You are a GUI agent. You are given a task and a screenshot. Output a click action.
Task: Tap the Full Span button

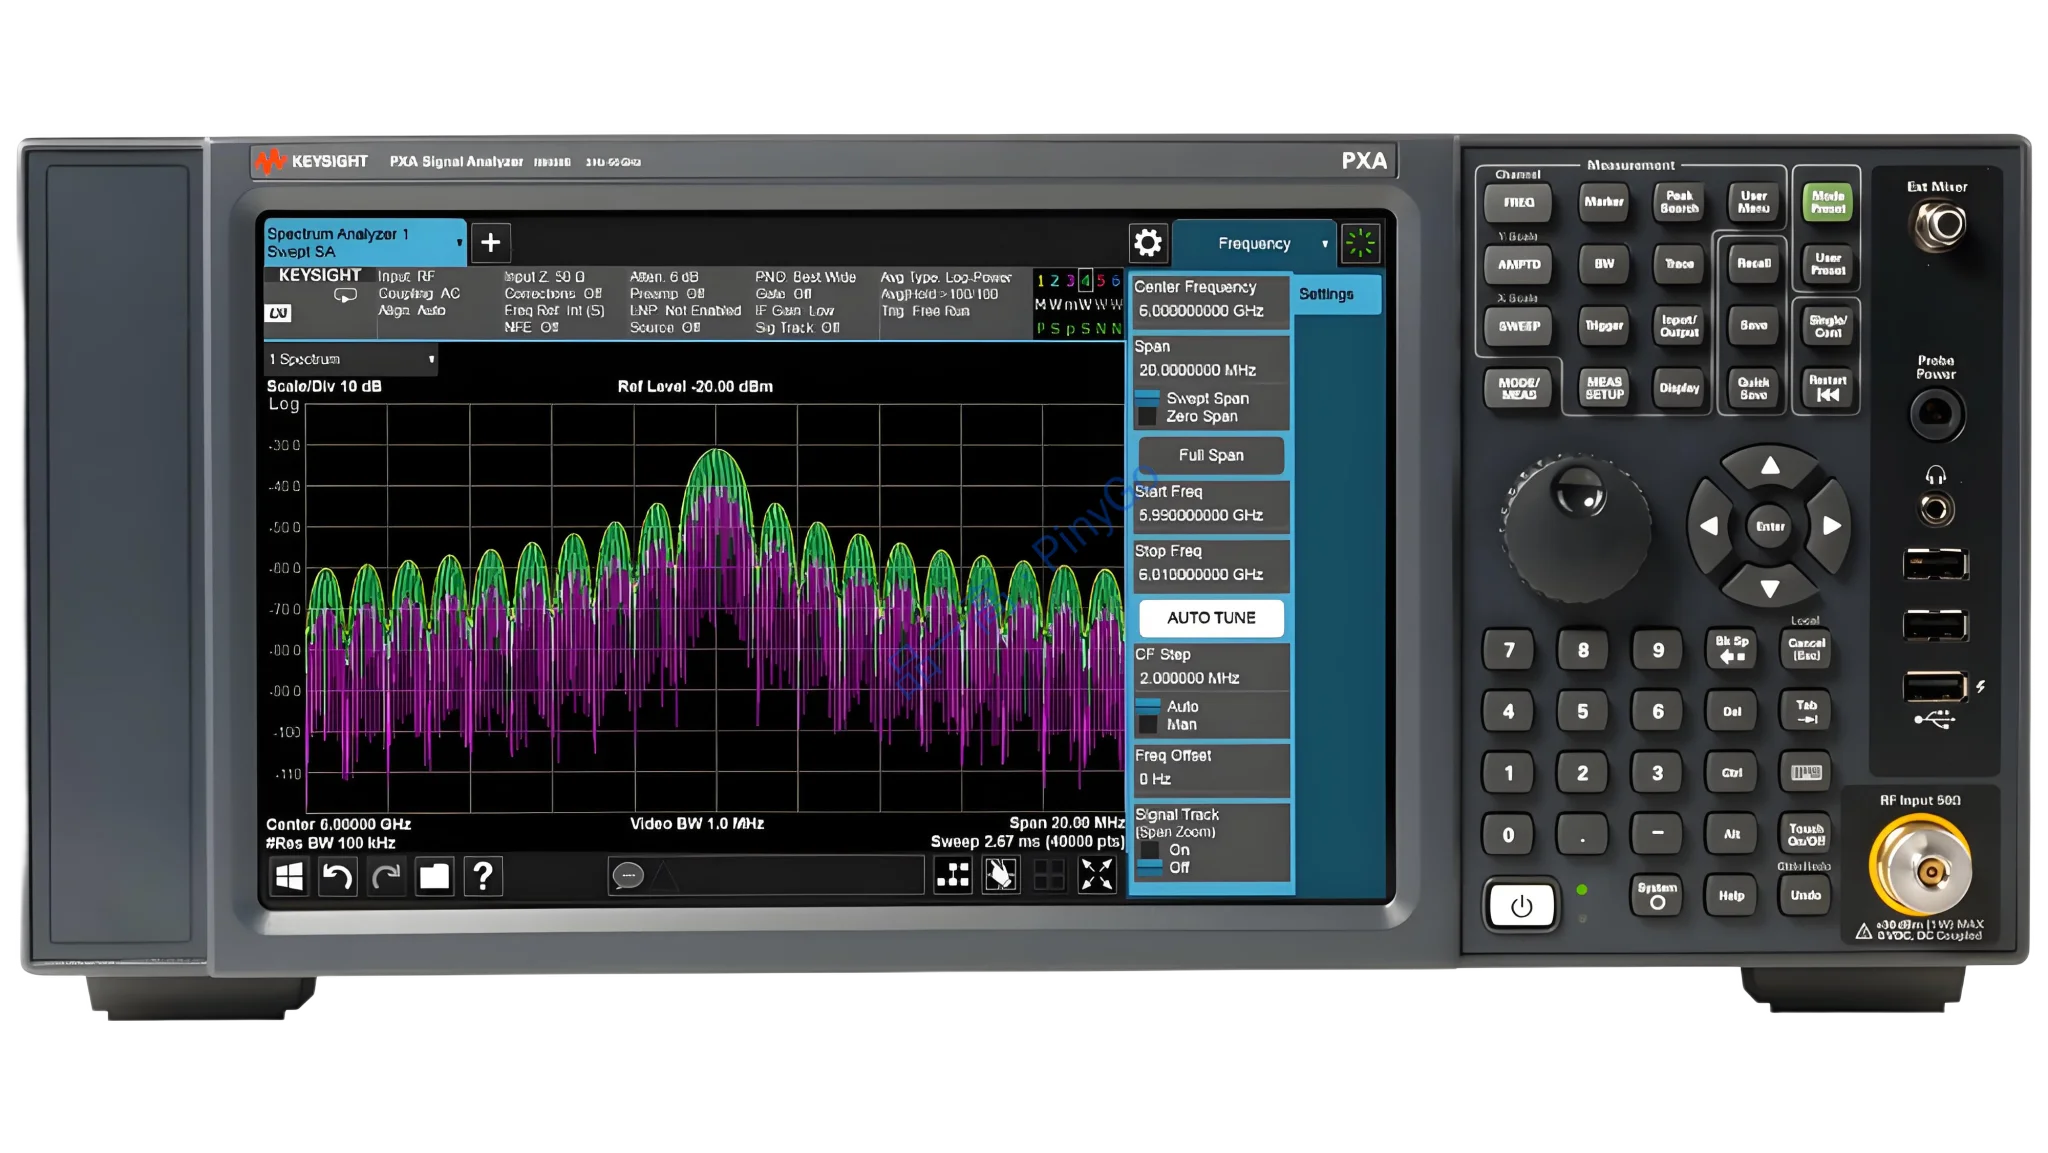[x=1211, y=455]
